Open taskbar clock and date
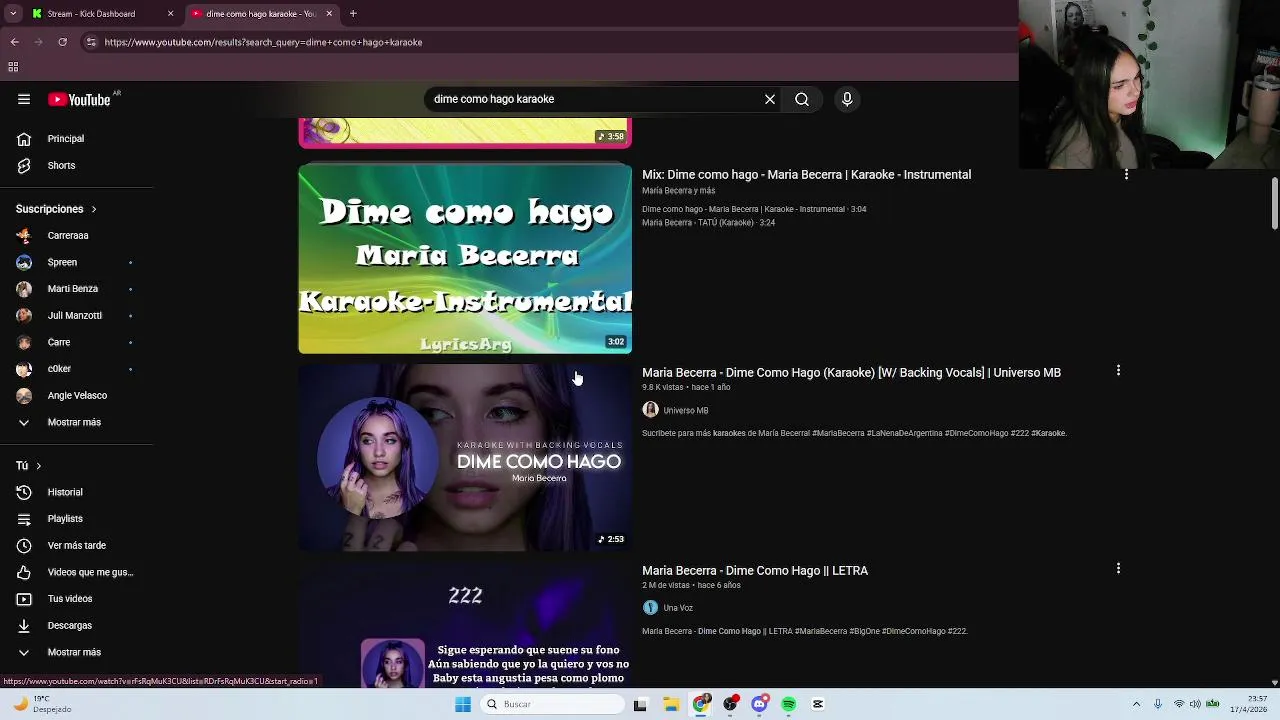 pos(1250,704)
